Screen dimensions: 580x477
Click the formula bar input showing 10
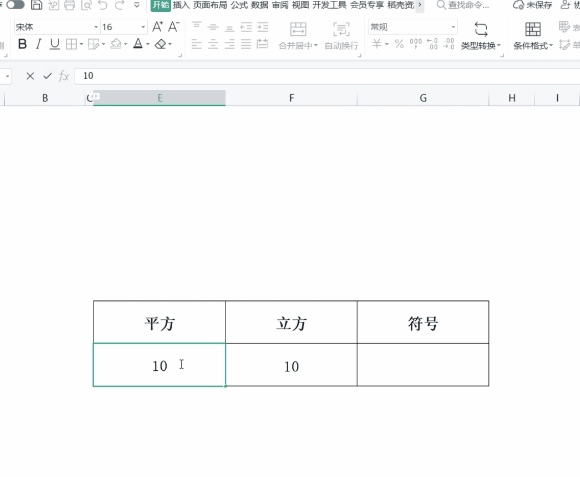click(x=327, y=76)
